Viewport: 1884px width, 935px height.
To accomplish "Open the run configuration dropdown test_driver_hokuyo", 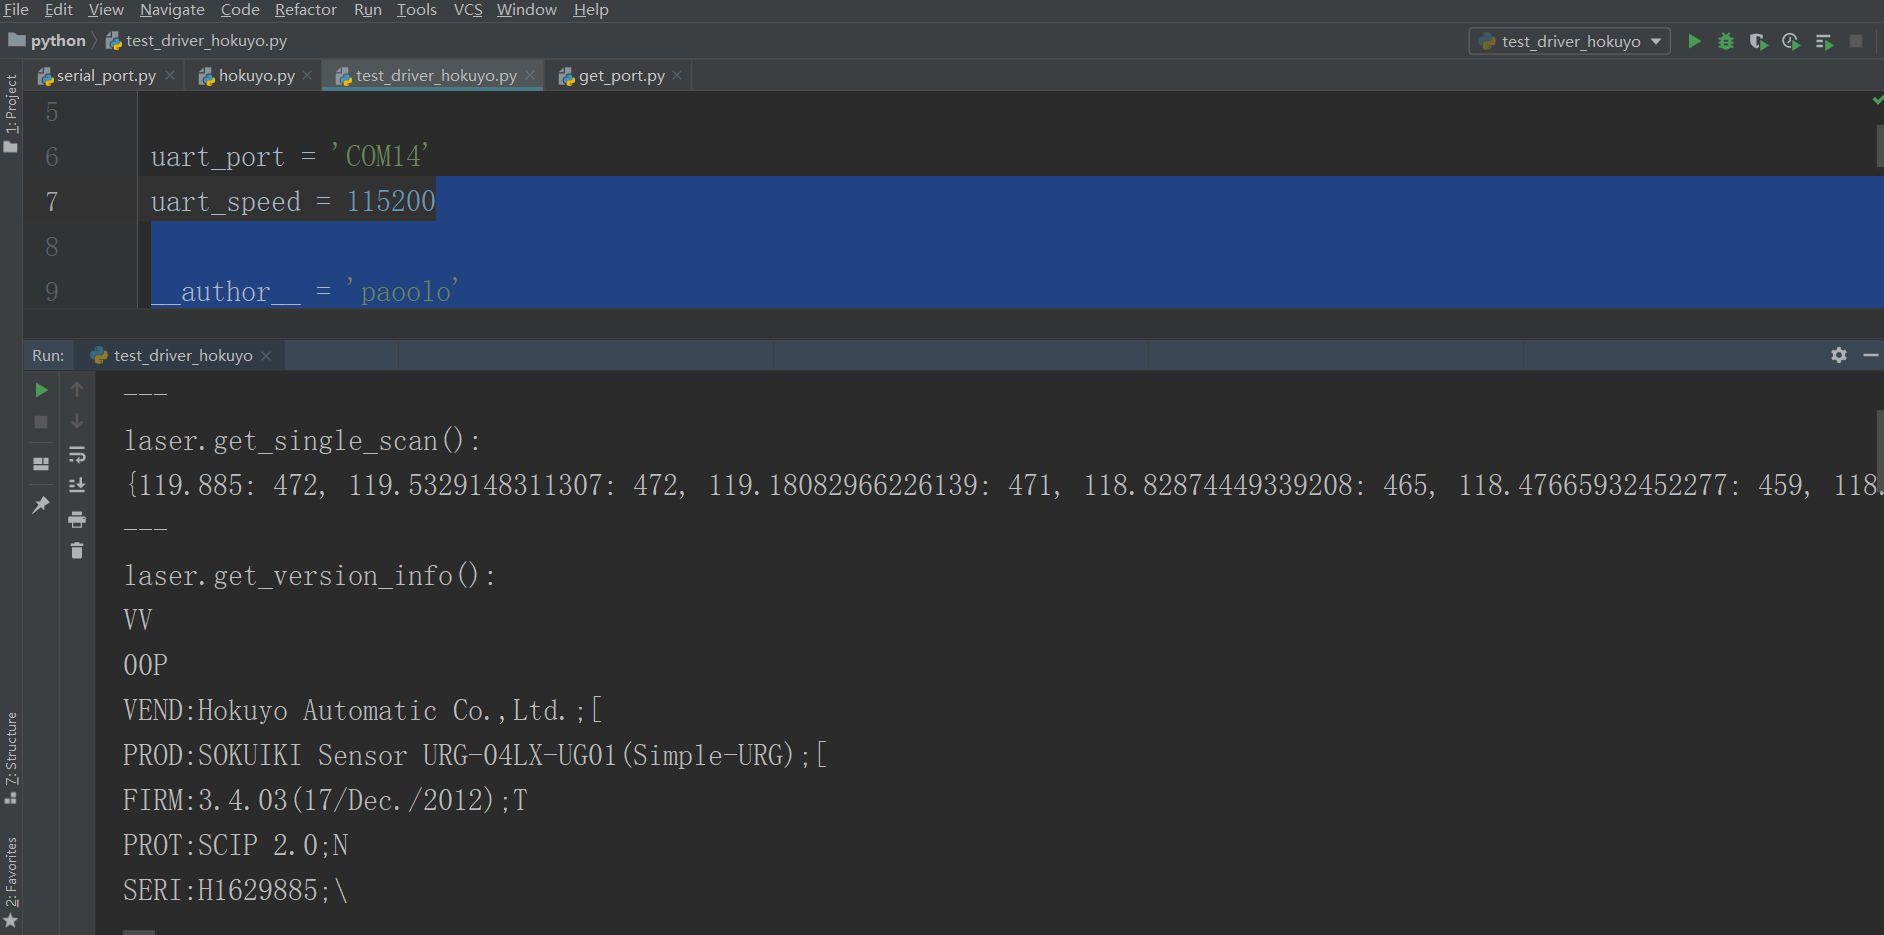I will [x=1569, y=41].
